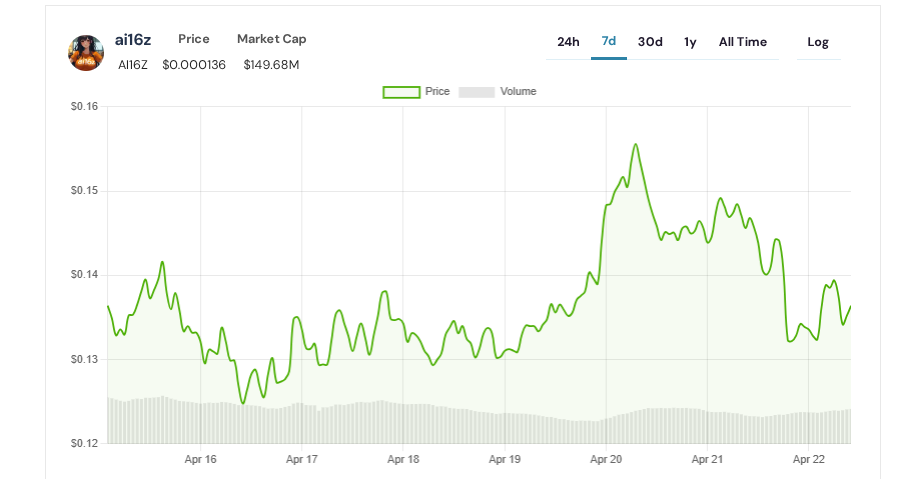916x479 pixels.
Task: Click the $0.12 y-axis label
Action: (x=85, y=443)
